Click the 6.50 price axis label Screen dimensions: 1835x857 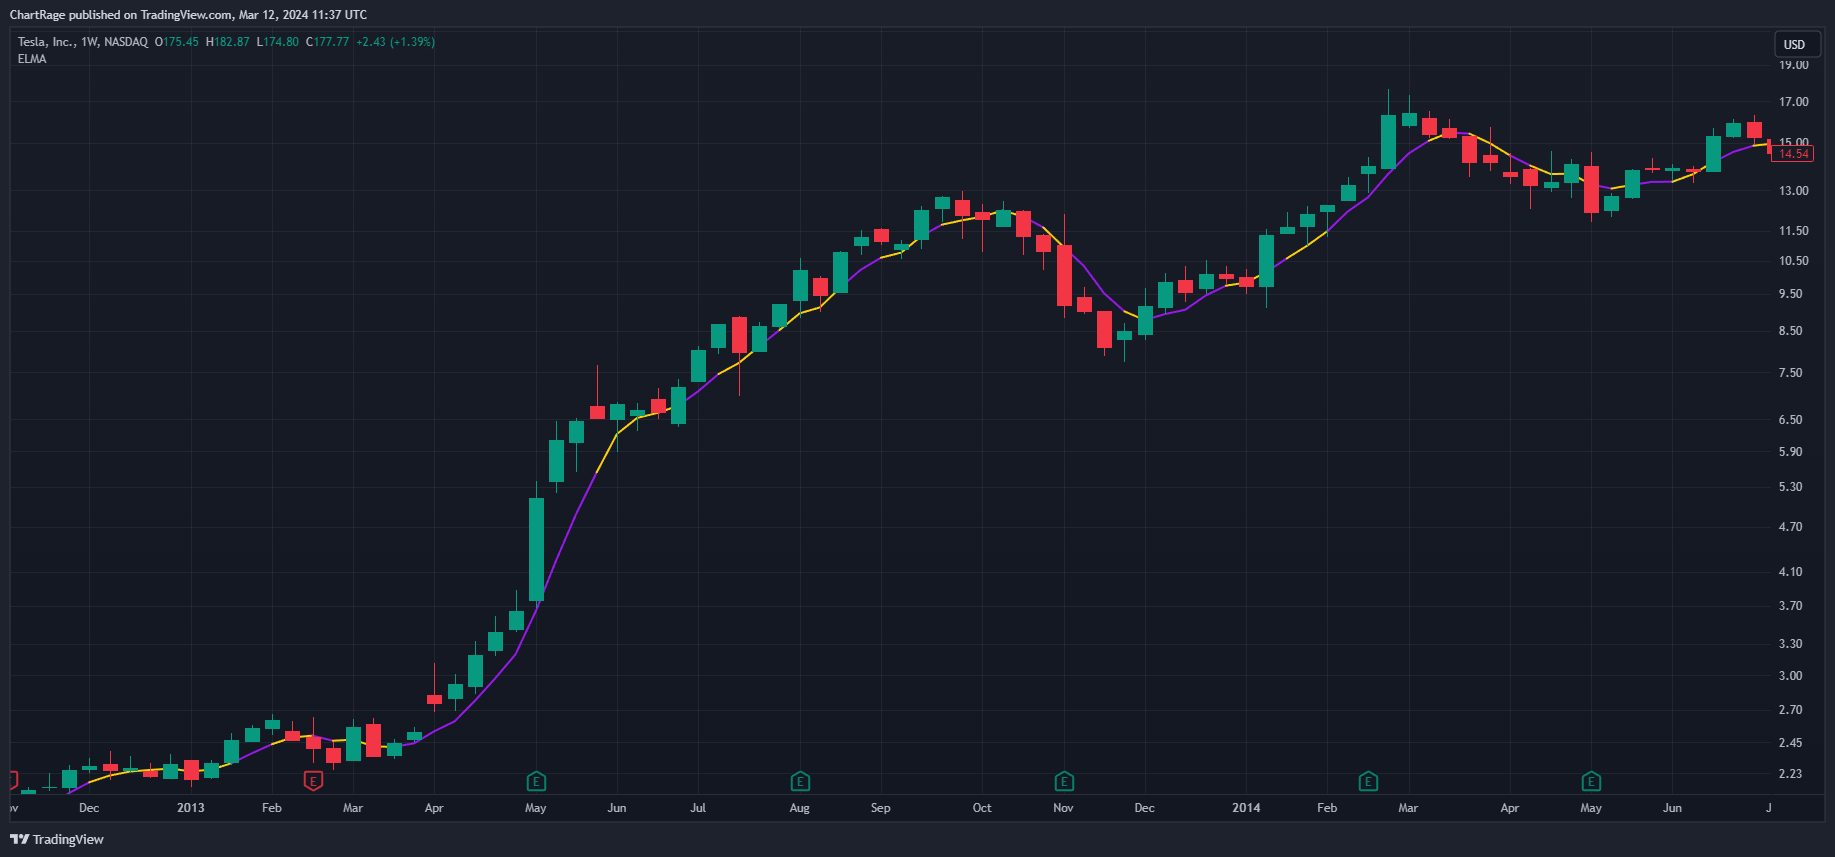pyautogui.click(x=1791, y=420)
